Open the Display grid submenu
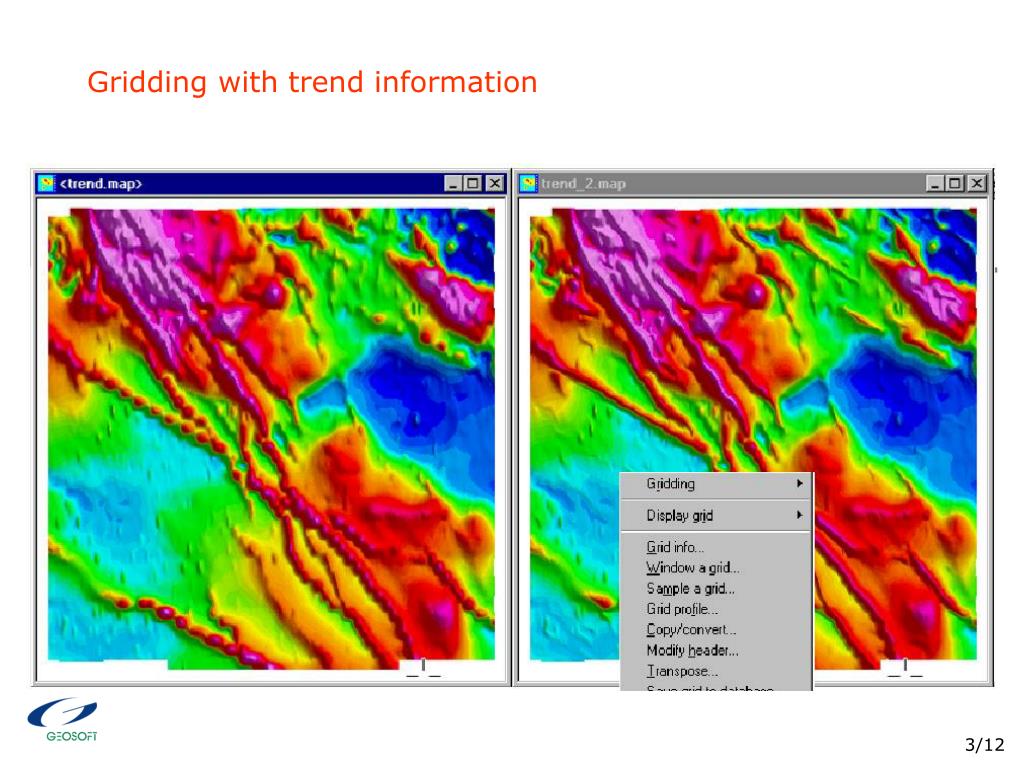 click(716, 515)
